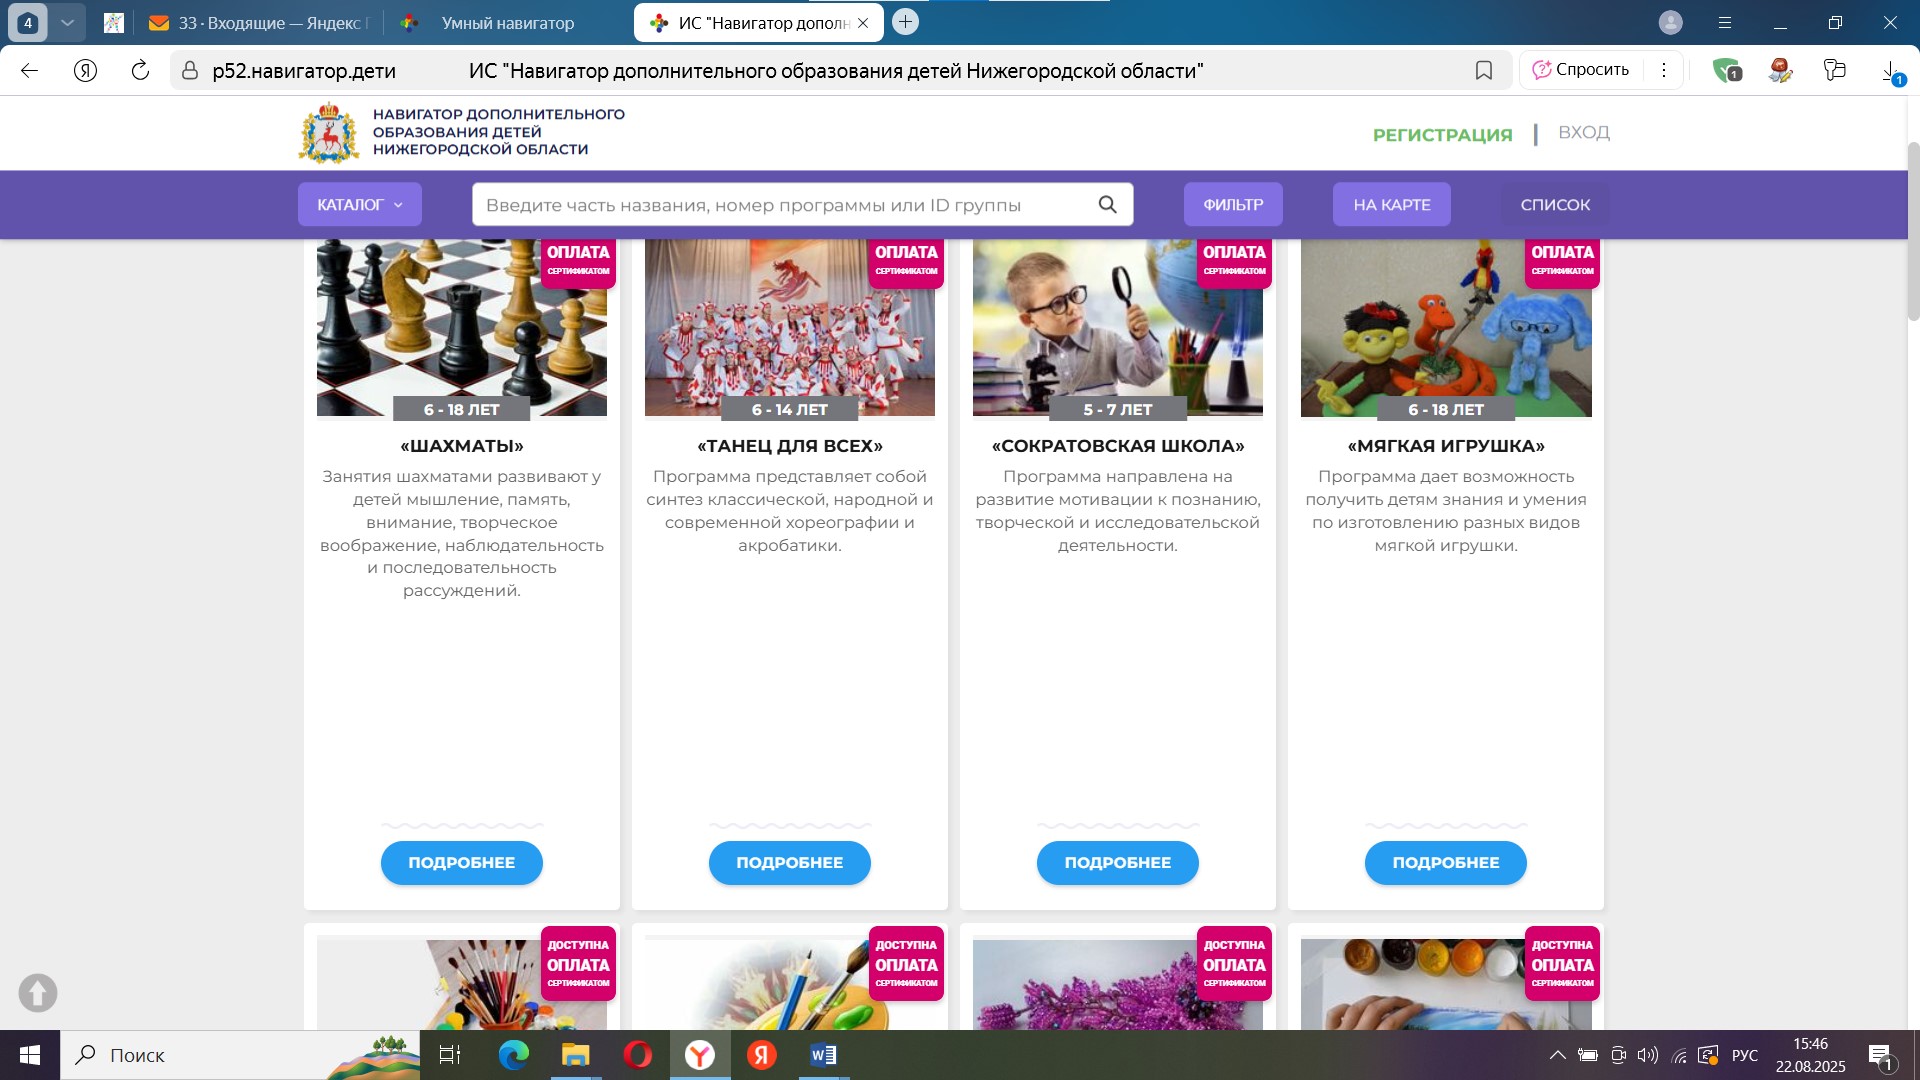1920x1080 pixels.
Task: Open Microsoft Word from the taskbar
Action: (x=823, y=1055)
